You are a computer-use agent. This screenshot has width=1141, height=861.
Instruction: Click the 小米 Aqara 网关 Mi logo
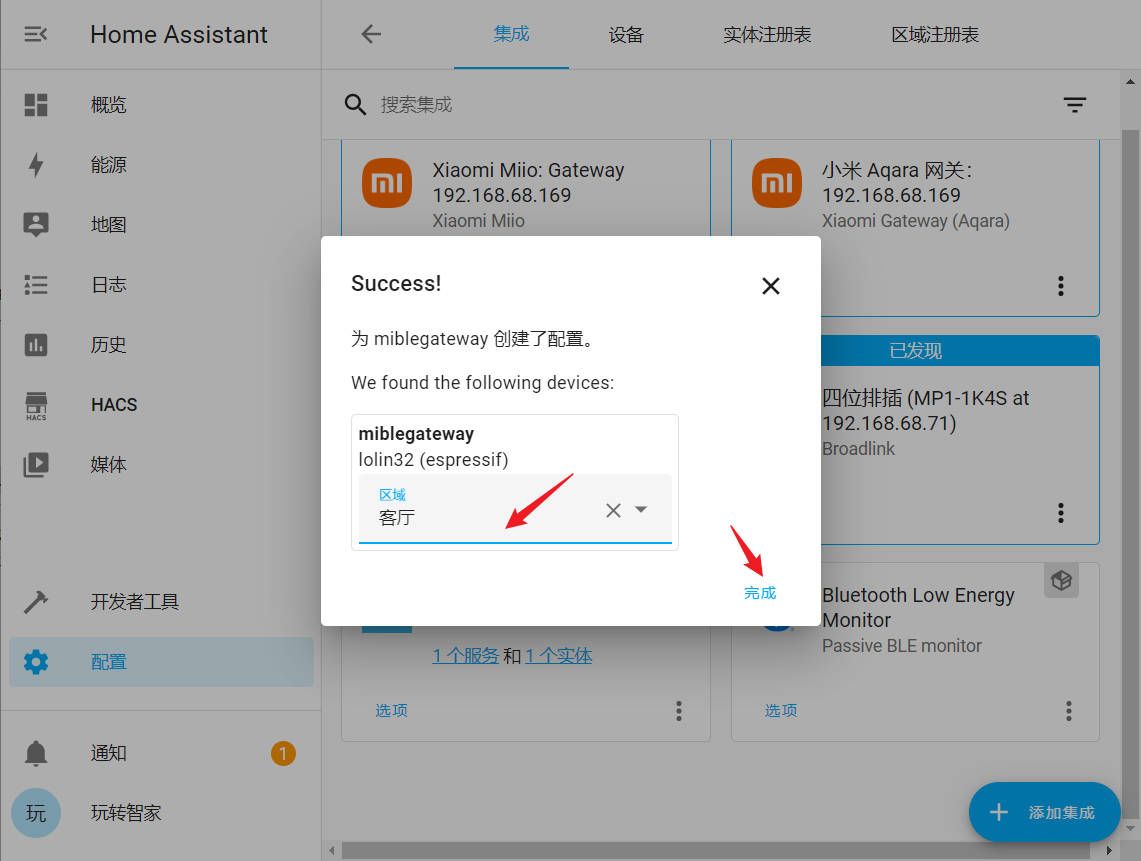777,183
